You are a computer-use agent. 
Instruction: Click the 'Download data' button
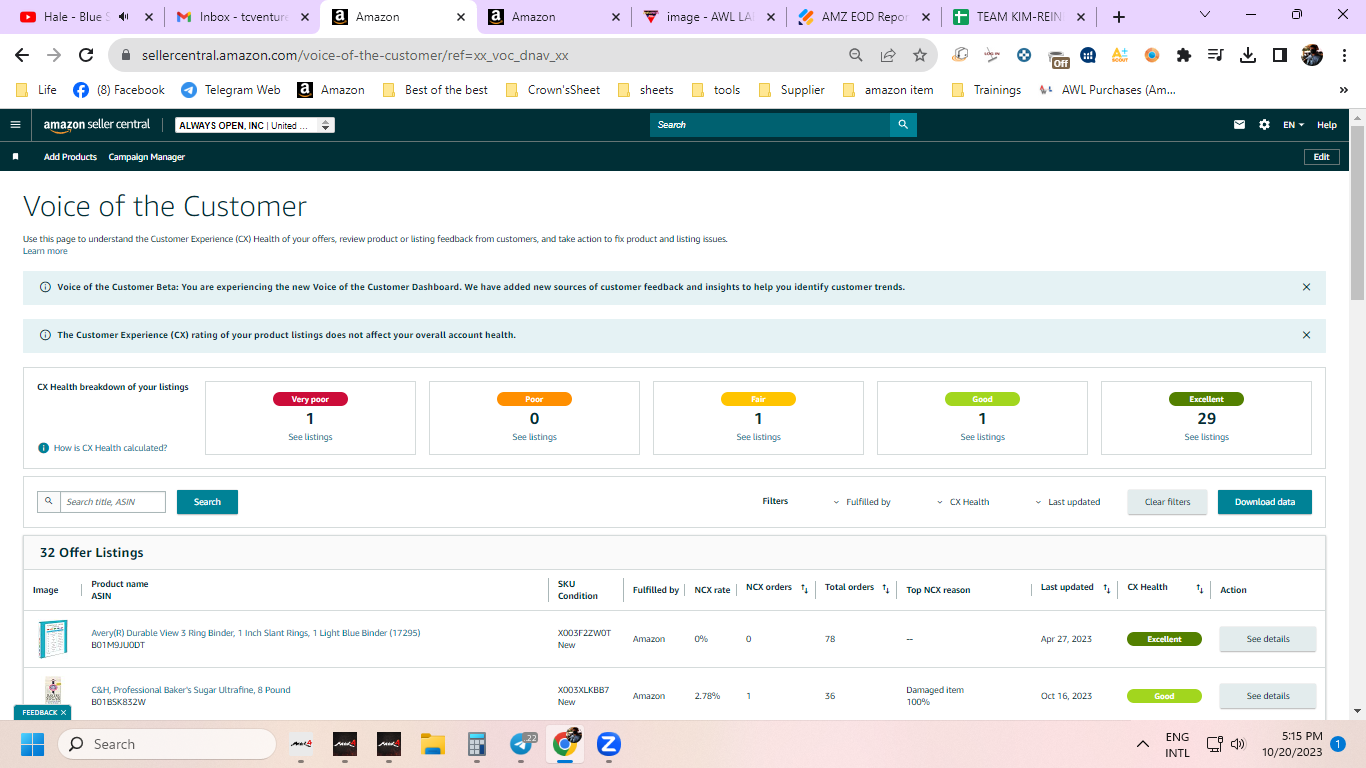(1265, 502)
